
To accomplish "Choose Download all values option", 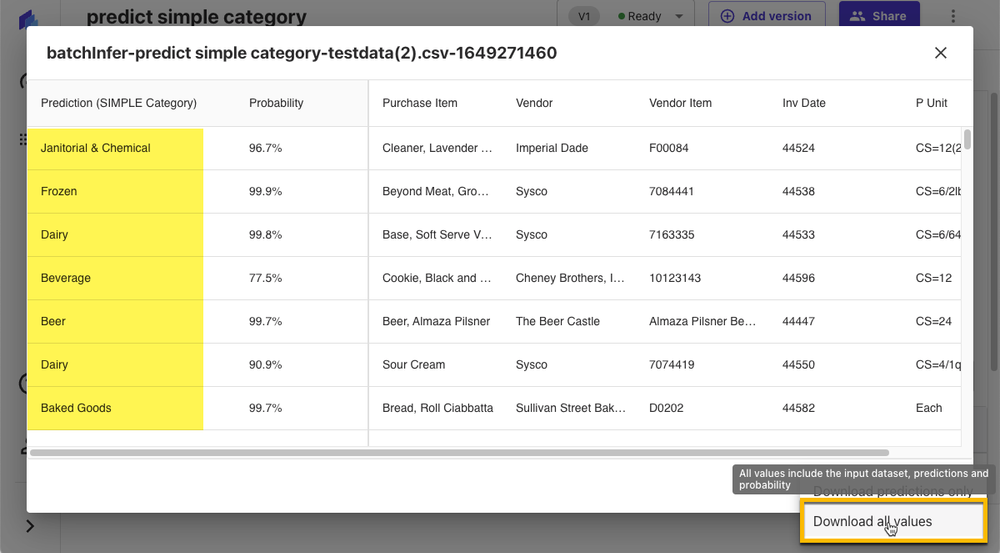I will [893, 521].
